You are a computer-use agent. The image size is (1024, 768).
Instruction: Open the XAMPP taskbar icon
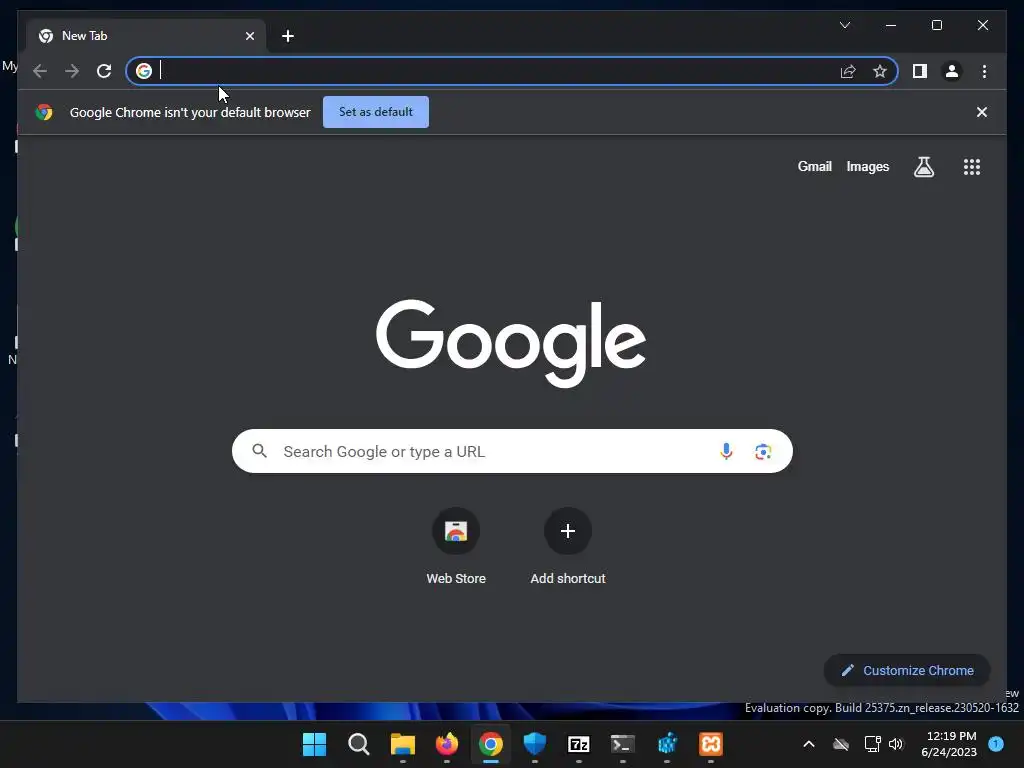[x=711, y=744]
